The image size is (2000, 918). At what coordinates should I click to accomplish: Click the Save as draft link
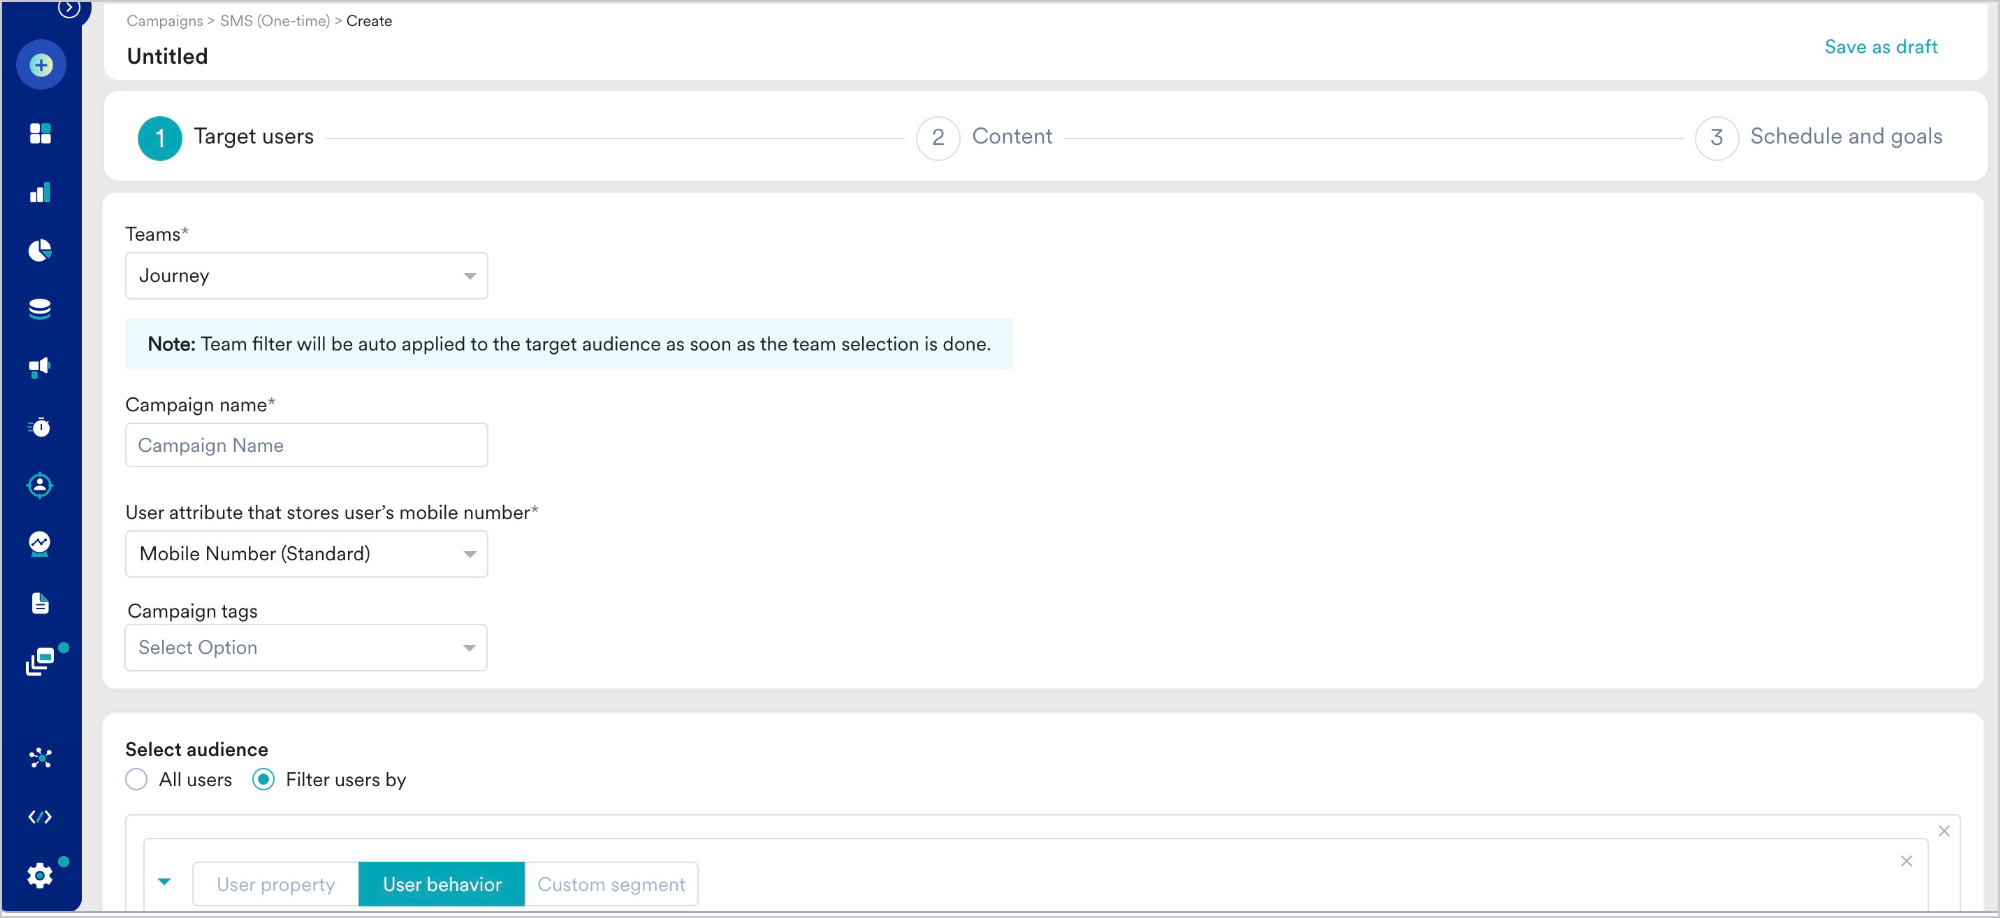[1880, 47]
